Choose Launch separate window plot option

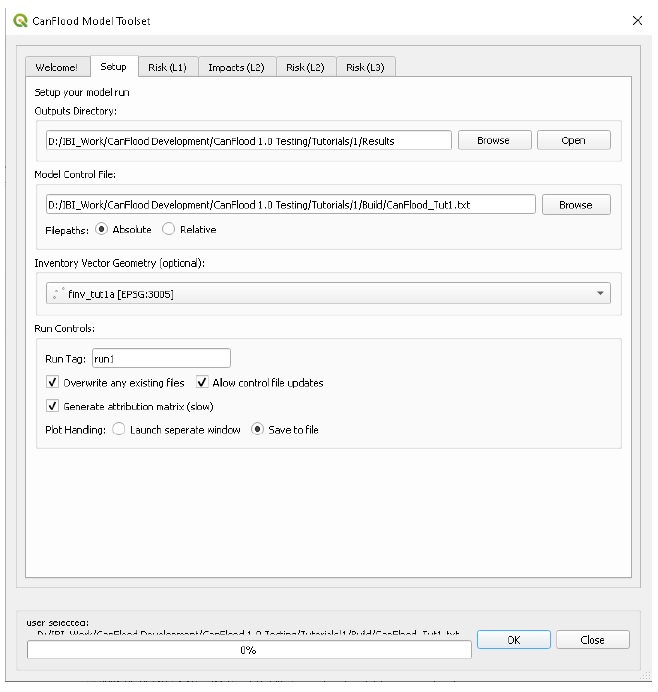[x=119, y=429]
